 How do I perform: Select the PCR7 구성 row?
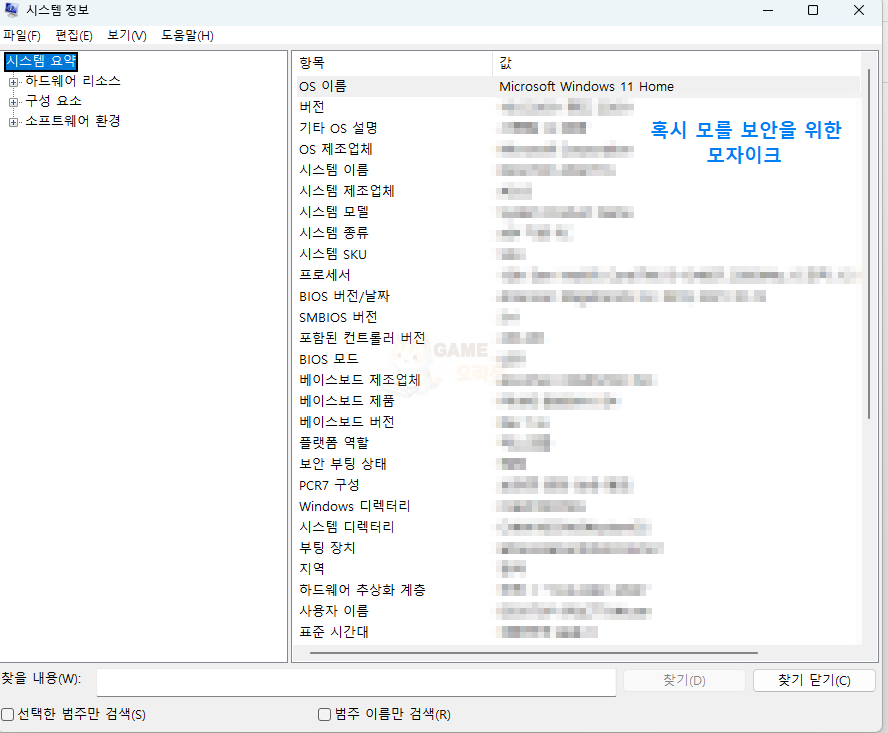coord(578,485)
